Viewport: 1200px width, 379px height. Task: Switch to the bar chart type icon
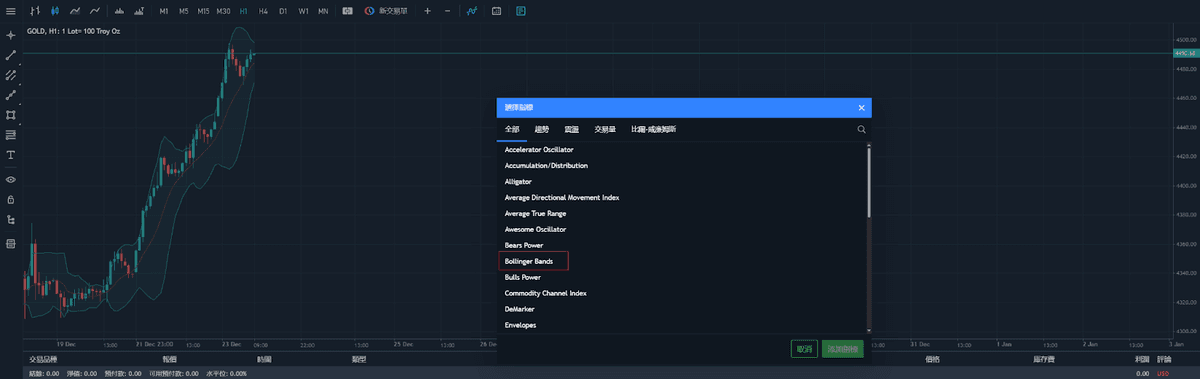(35, 11)
